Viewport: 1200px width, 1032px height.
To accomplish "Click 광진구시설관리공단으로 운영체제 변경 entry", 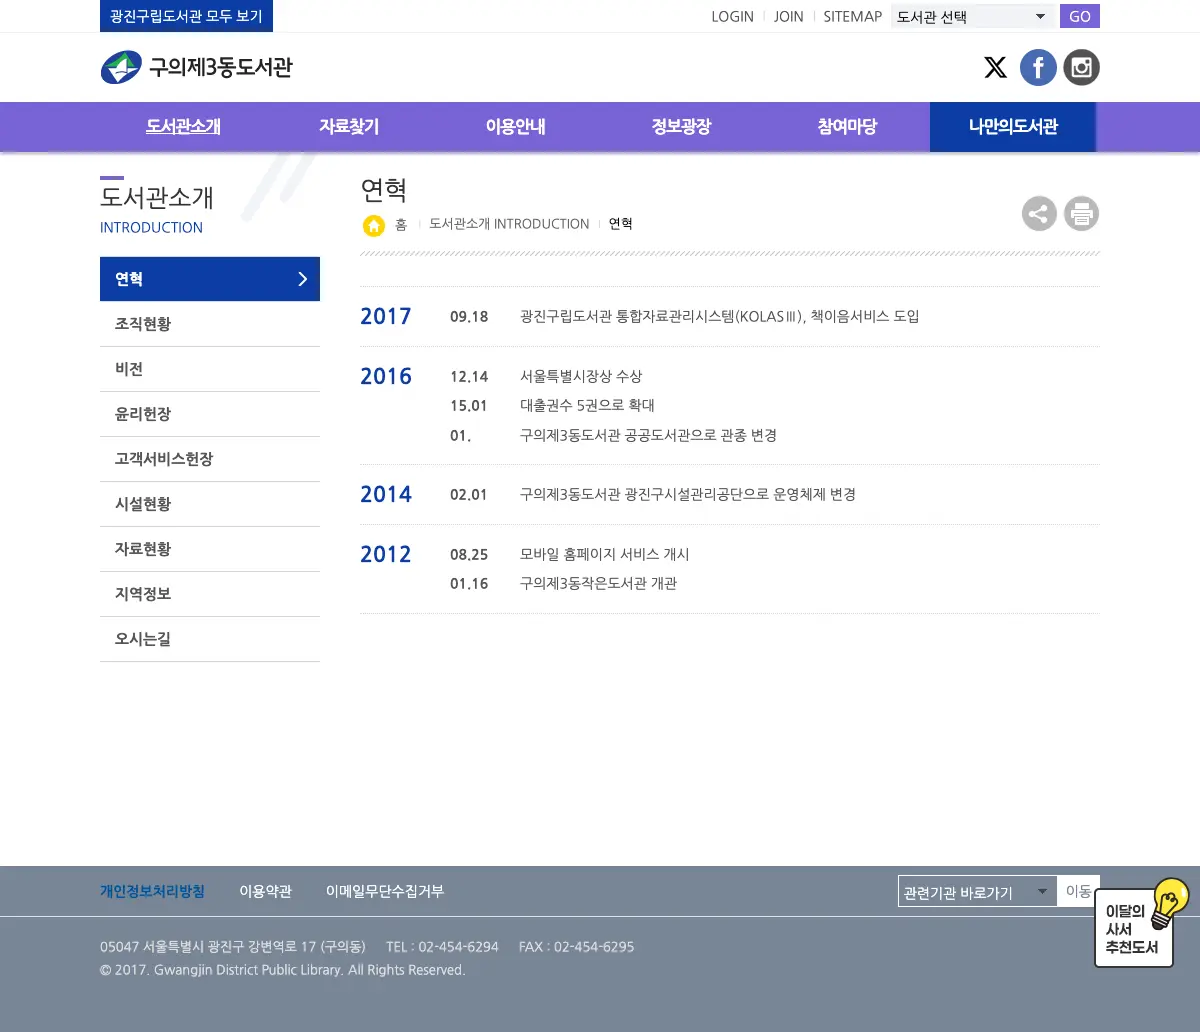I will pyautogui.click(x=688, y=494).
